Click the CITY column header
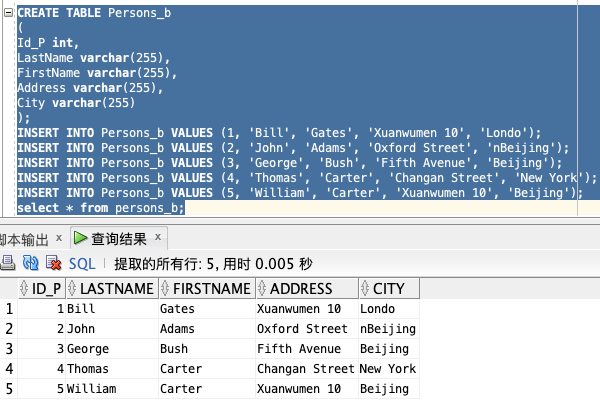 (x=389, y=289)
